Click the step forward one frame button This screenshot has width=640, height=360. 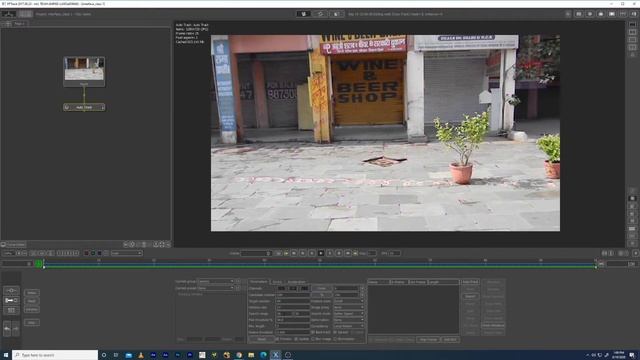coord(339,253)
